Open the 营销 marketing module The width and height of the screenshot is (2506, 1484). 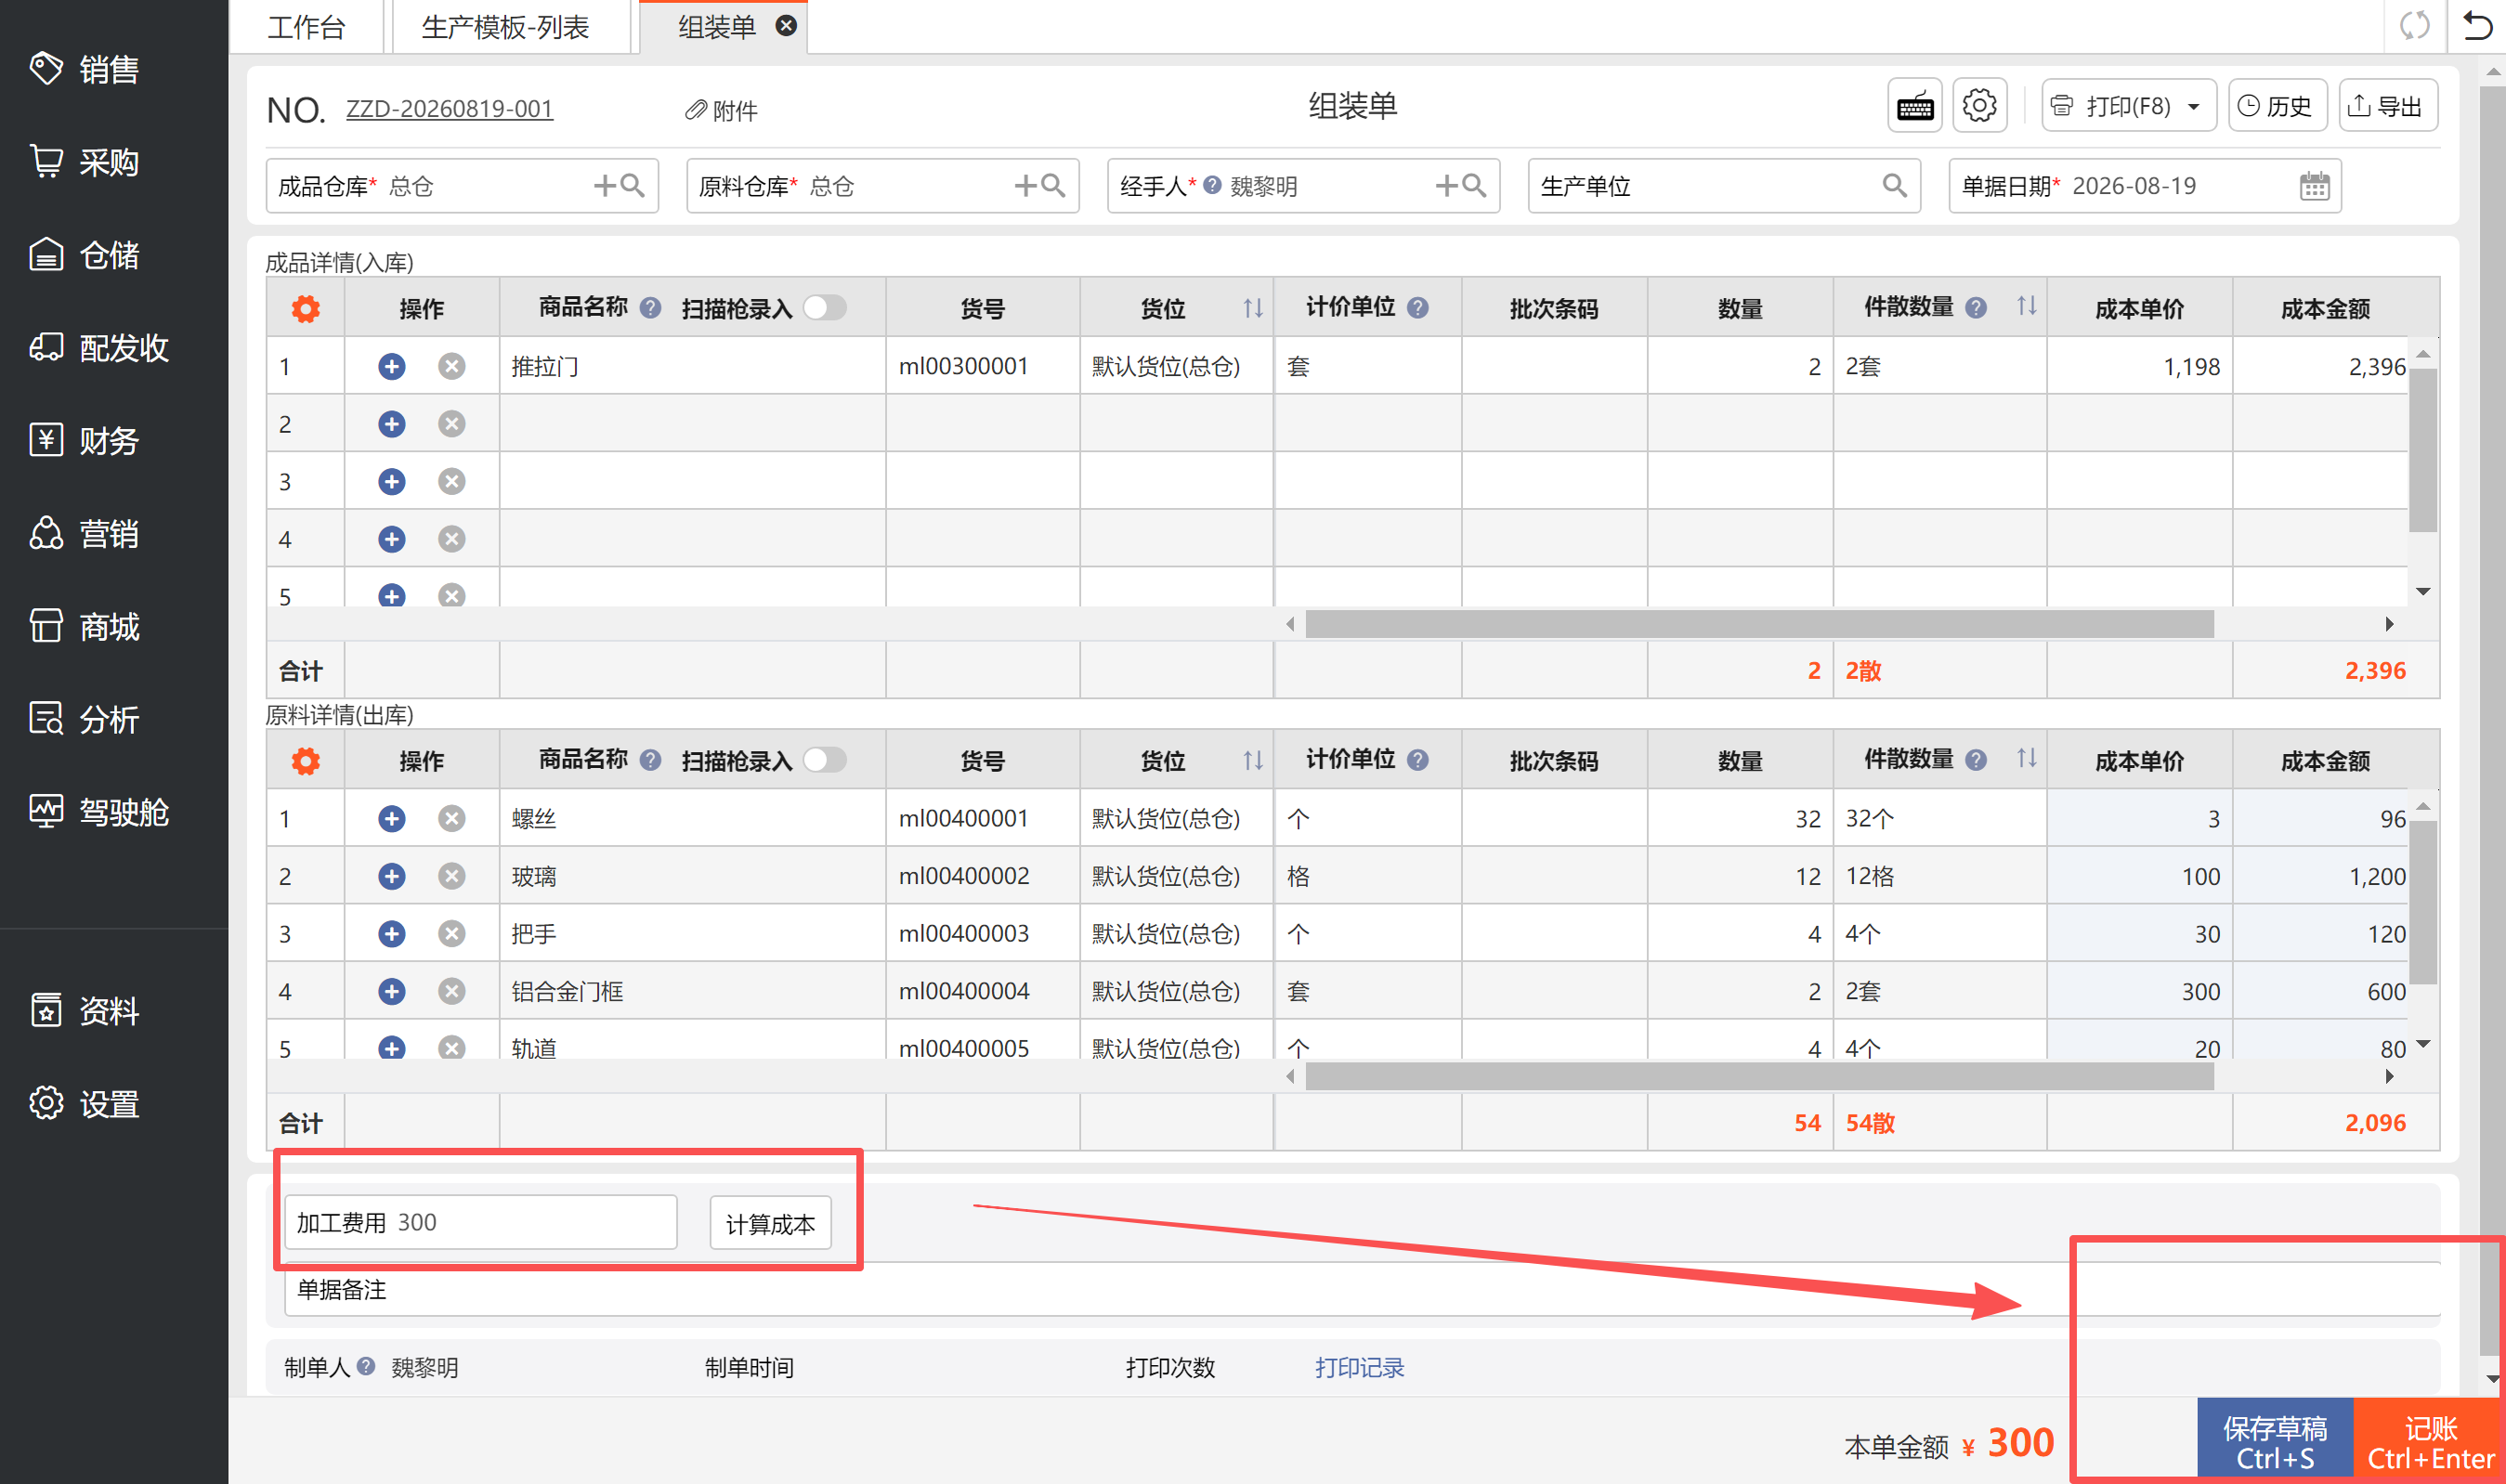(84, 534)
